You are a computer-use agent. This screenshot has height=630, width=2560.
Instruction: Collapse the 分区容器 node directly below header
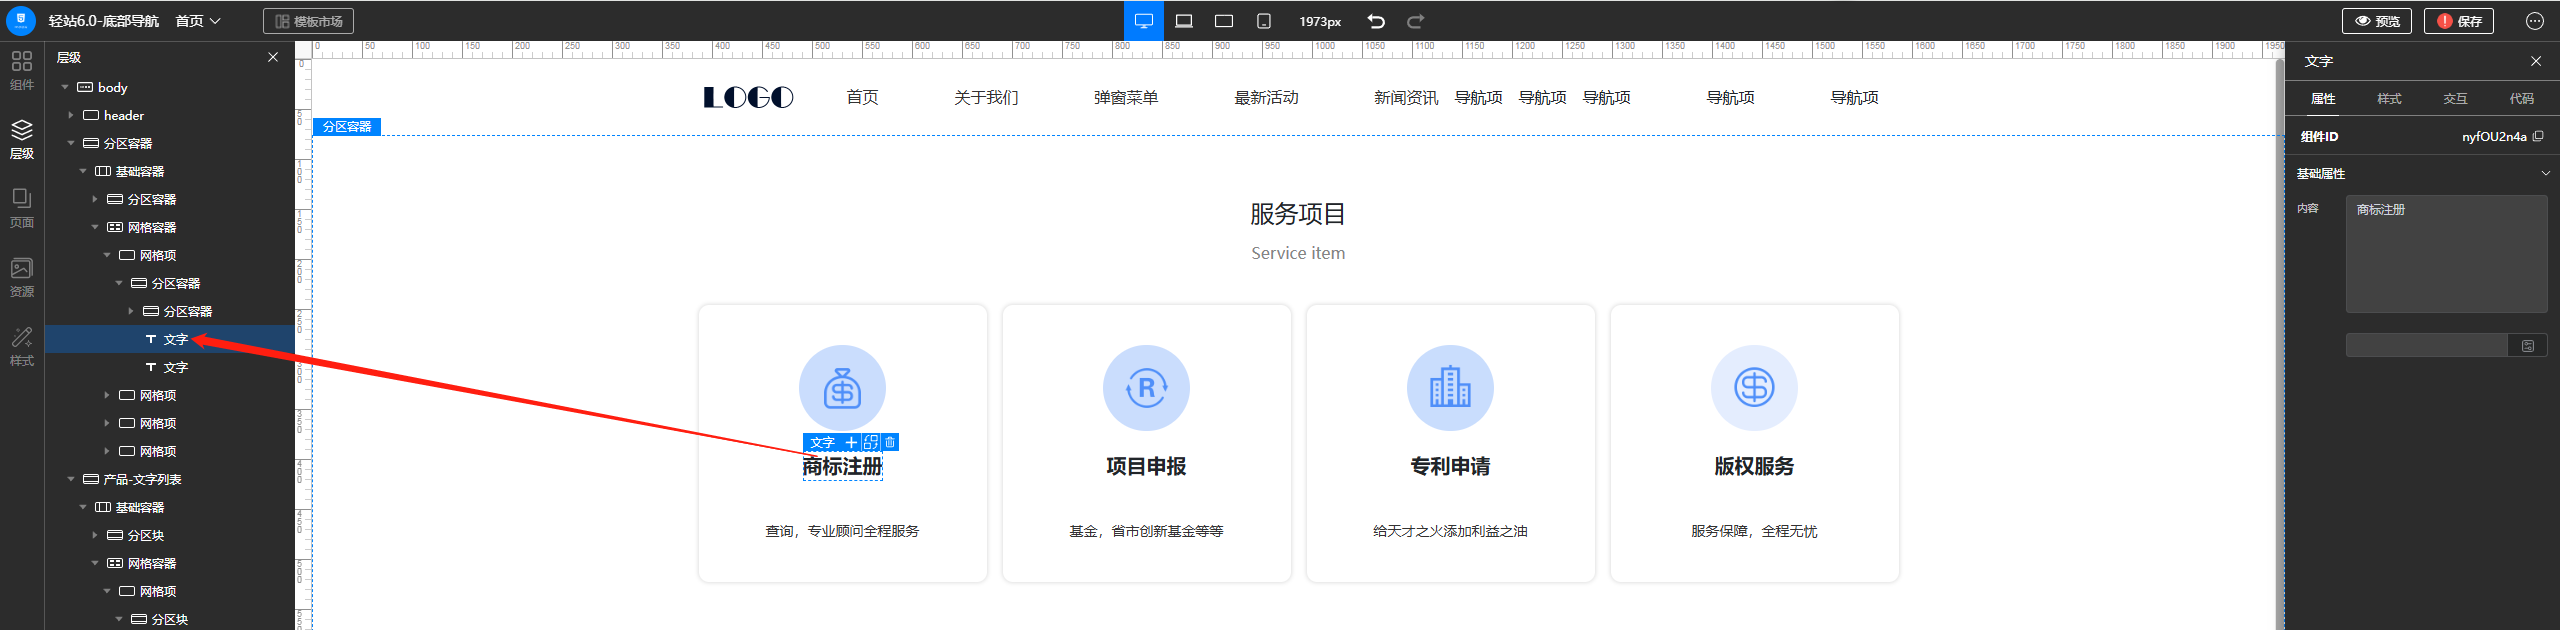point(71,144)
